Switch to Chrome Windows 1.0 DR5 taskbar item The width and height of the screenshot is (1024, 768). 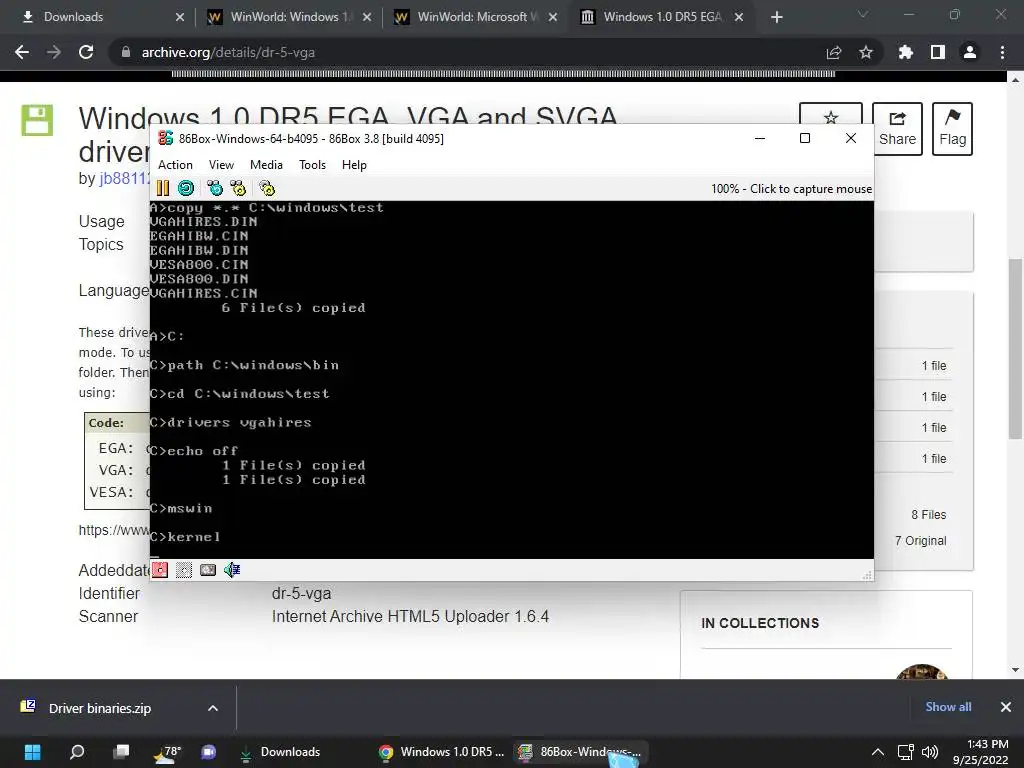(x=443, y=752)
